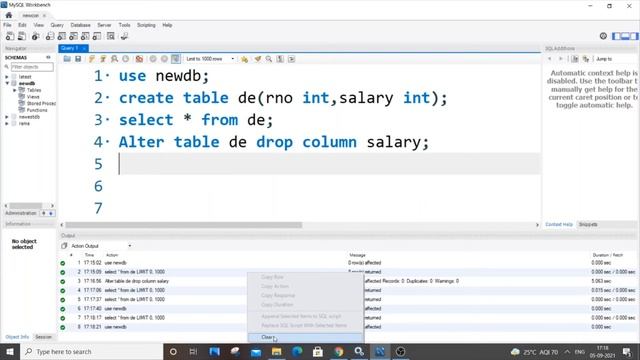The height and width of the screenshot is (360, 640).
Task: Open SQL script file toolbar icon
Action: (22, 36)
